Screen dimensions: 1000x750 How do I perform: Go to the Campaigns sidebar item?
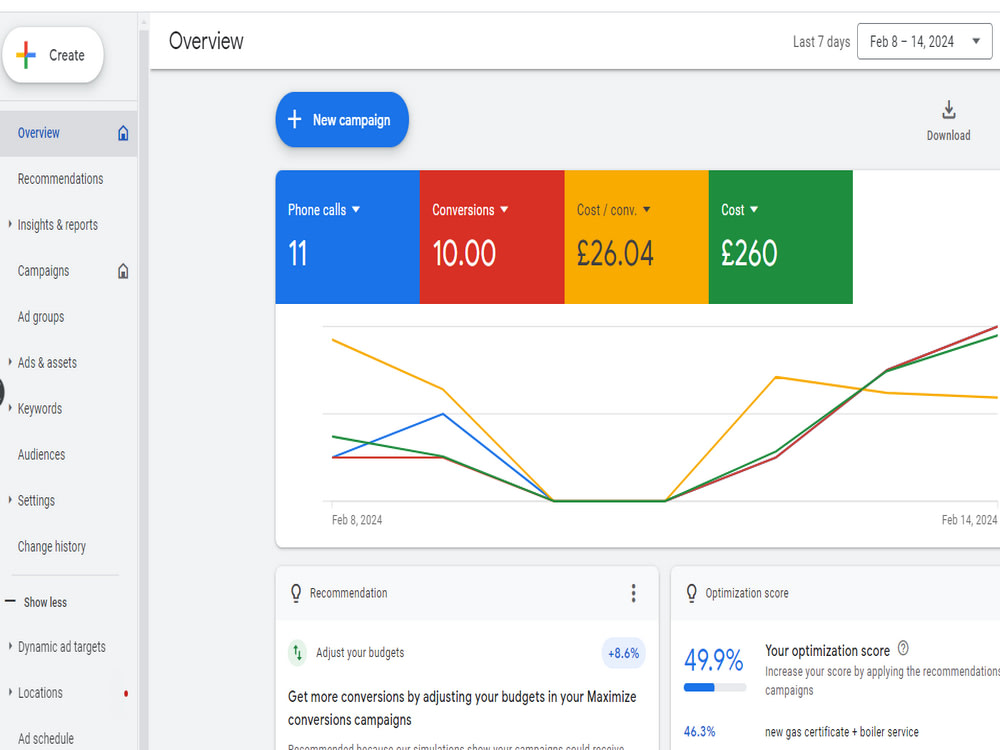pos(43,271)
